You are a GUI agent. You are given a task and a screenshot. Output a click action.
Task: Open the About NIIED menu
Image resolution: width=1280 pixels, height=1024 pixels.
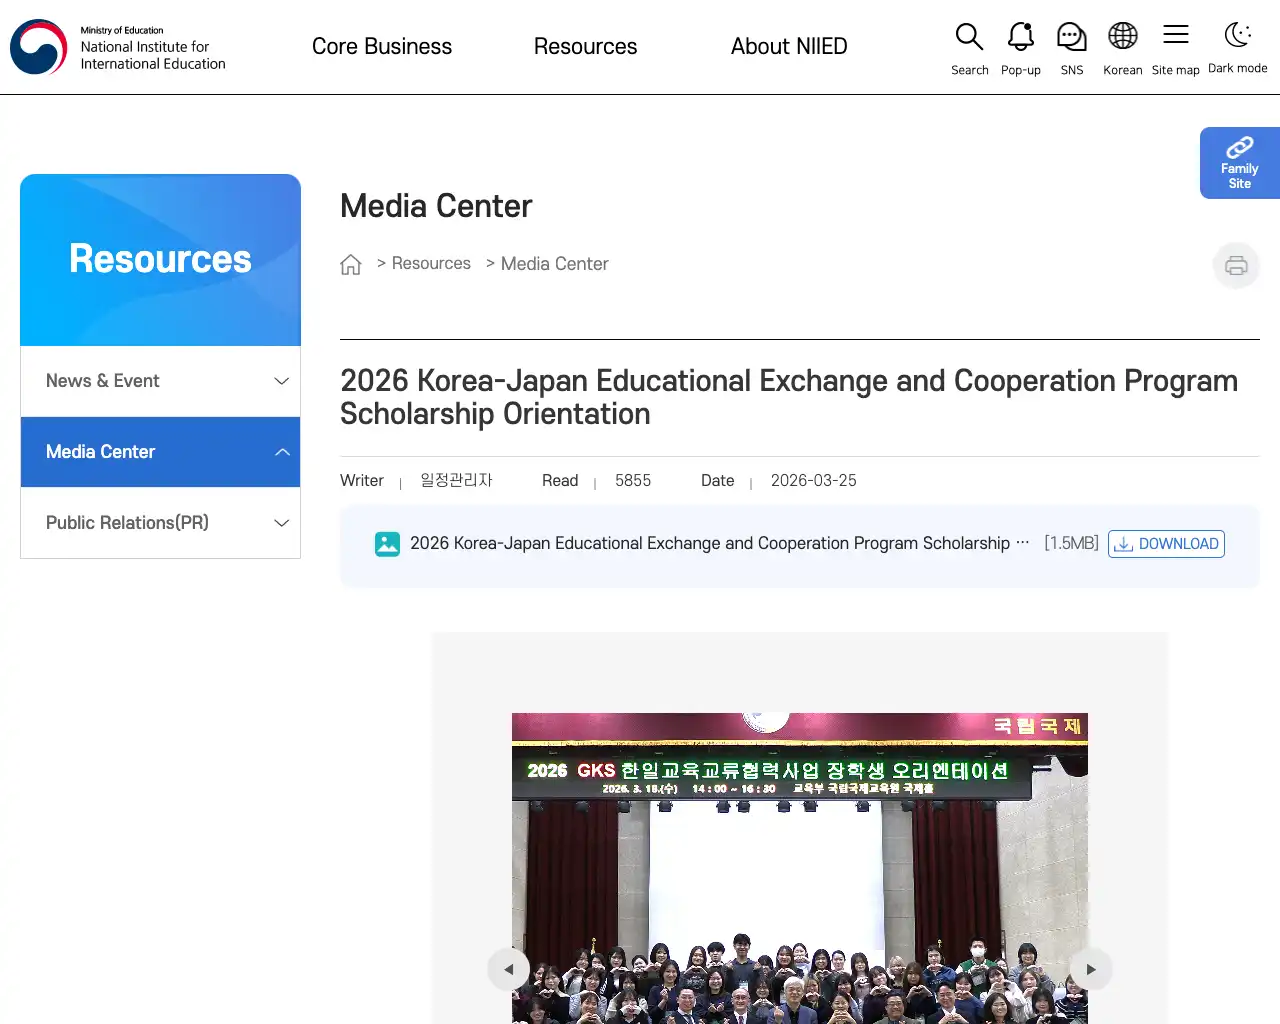pos(789,47)
